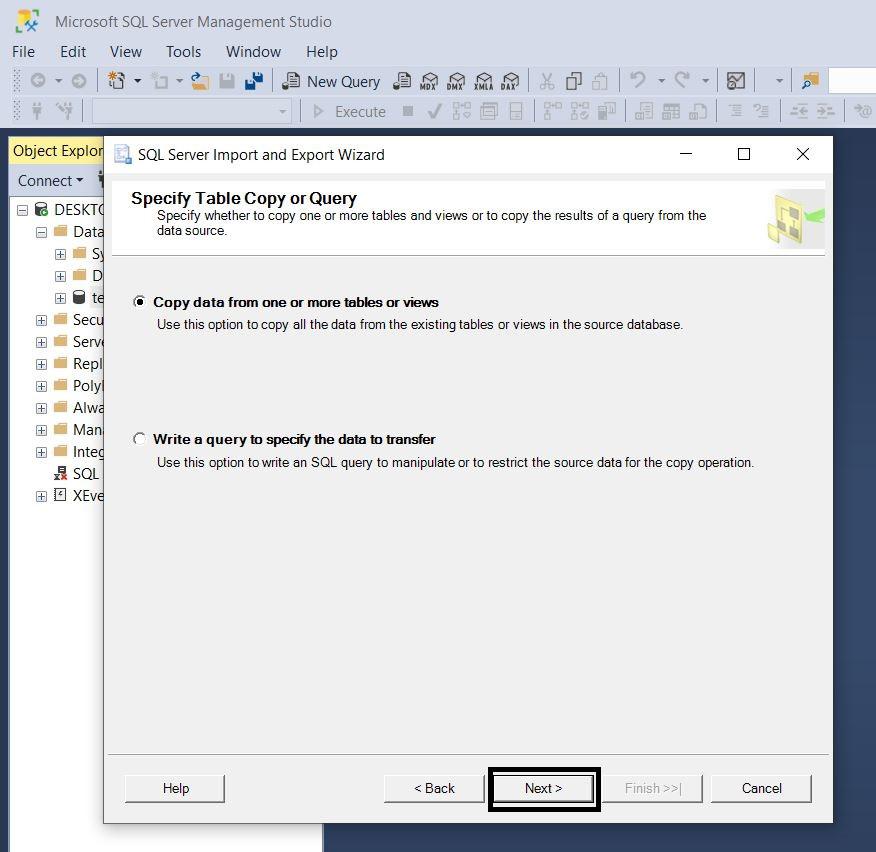This screenshot has width=876, height=852.
Task: Click the New Project toolbar icon
Action: pos(116,81)
